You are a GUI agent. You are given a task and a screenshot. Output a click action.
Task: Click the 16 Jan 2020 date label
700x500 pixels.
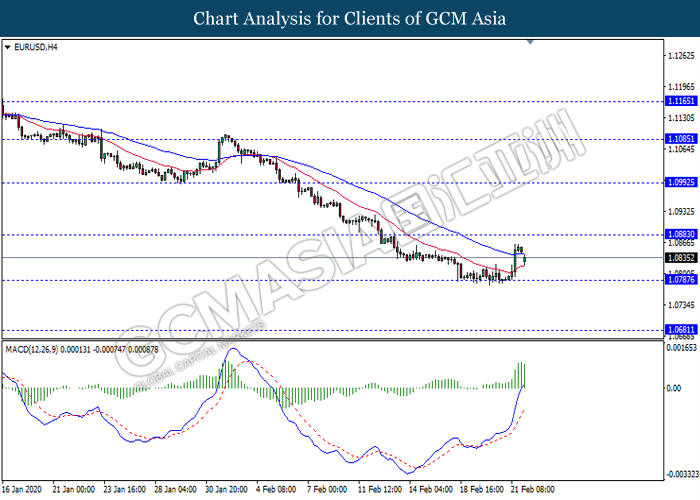[22, 490]
